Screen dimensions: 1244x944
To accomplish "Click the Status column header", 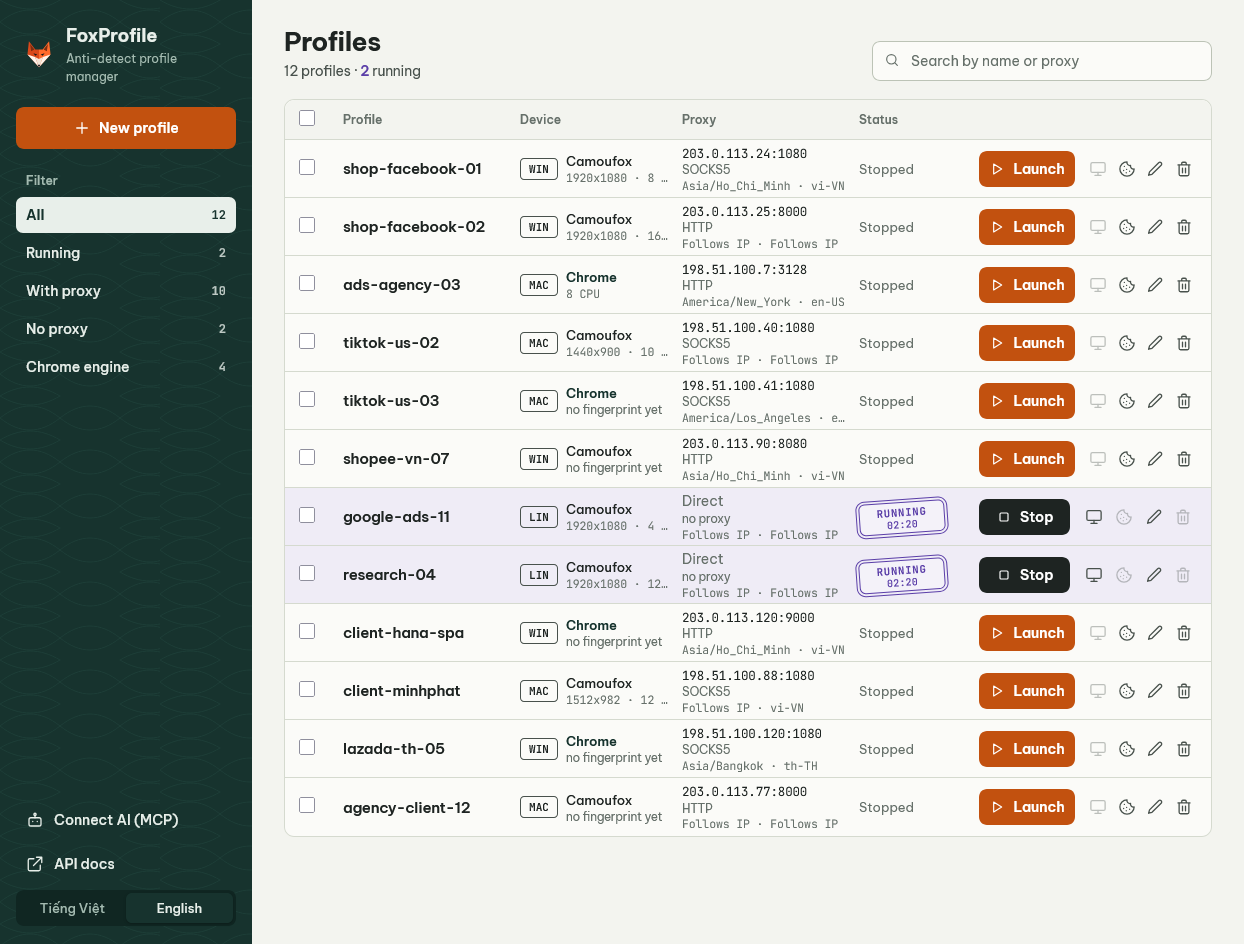I will pos(878,119).
